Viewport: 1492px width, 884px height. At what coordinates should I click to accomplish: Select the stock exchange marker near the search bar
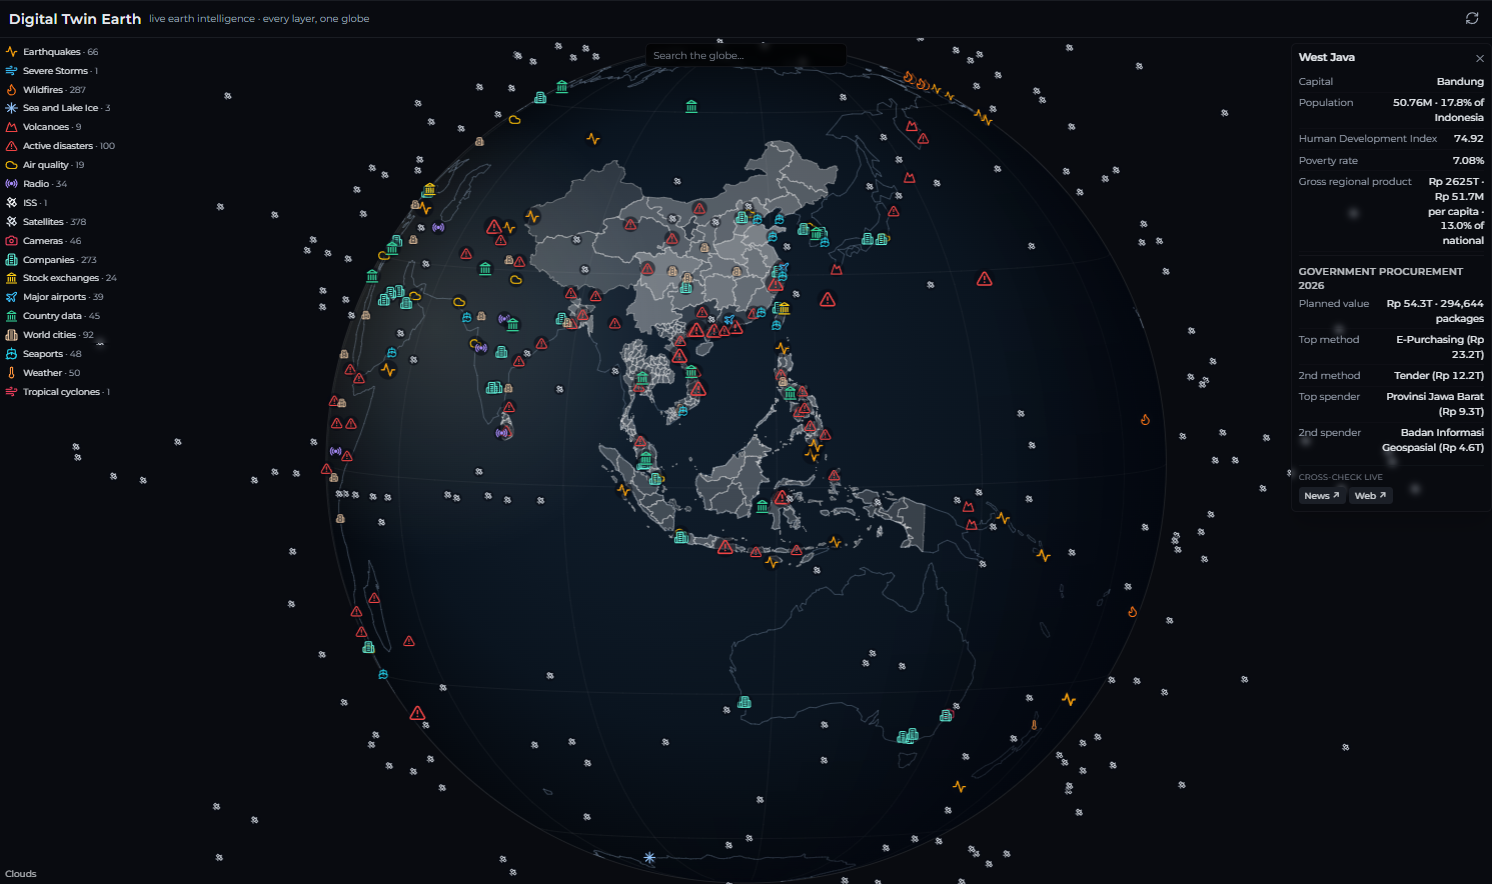691,106
